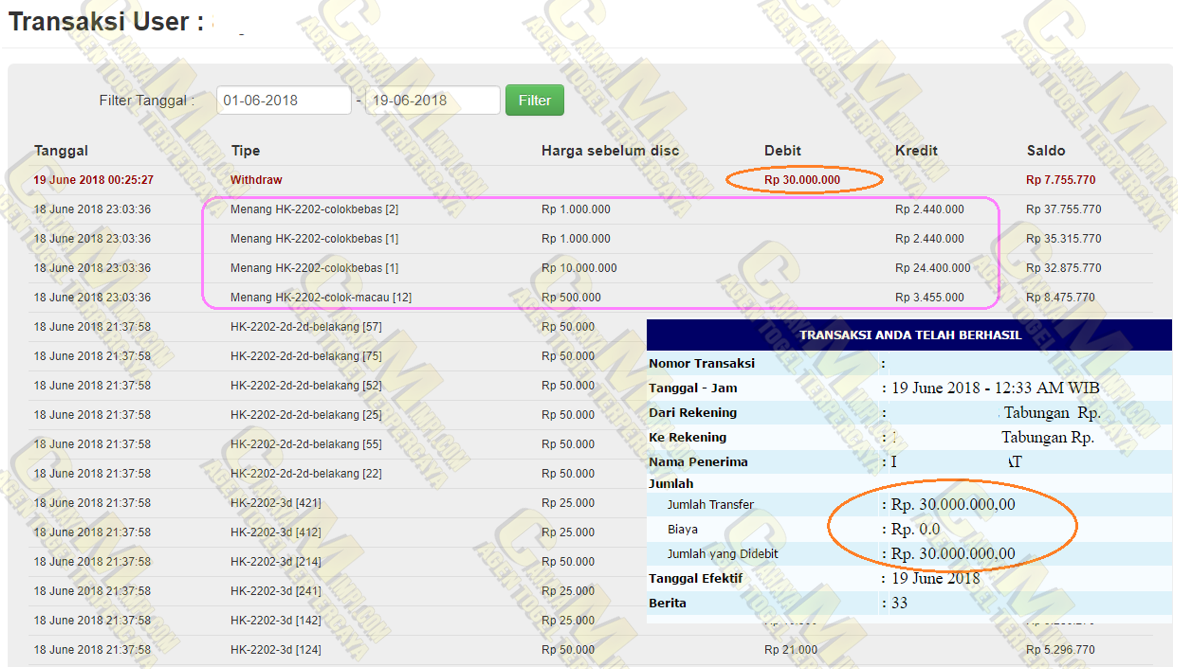The image size is (1178, 669).
Task: Click the Tipe column header
Action: click(x=245, y=151)
